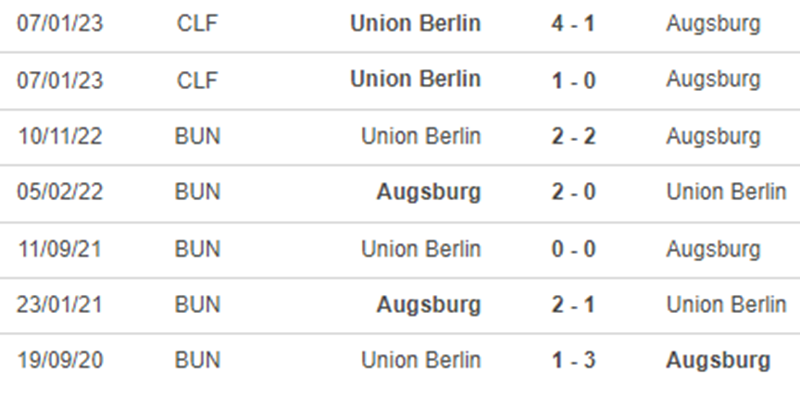Viewport: 800px width, 396px height.
Task: Select CLF competition label in first row
Action: pyautogui.click(x=197, y=24)
